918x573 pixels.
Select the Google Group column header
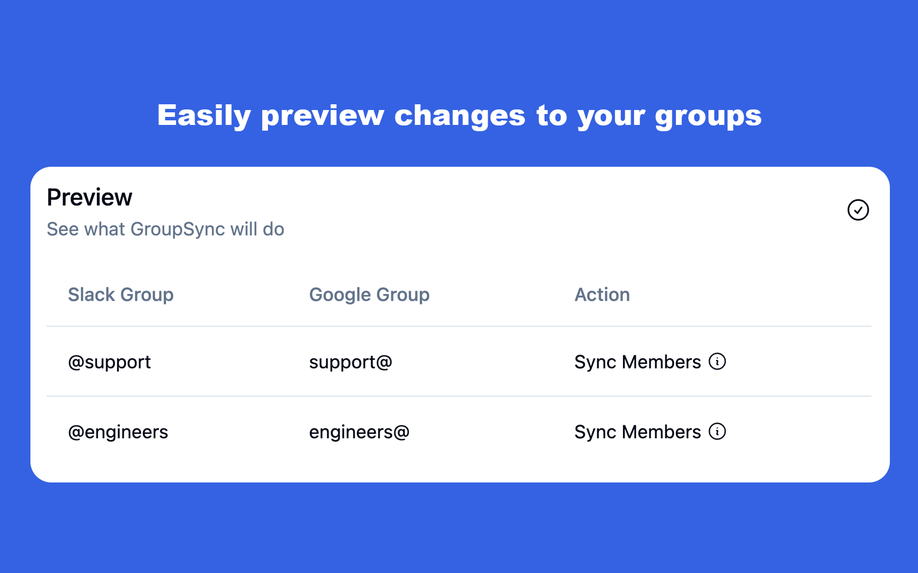369,294
